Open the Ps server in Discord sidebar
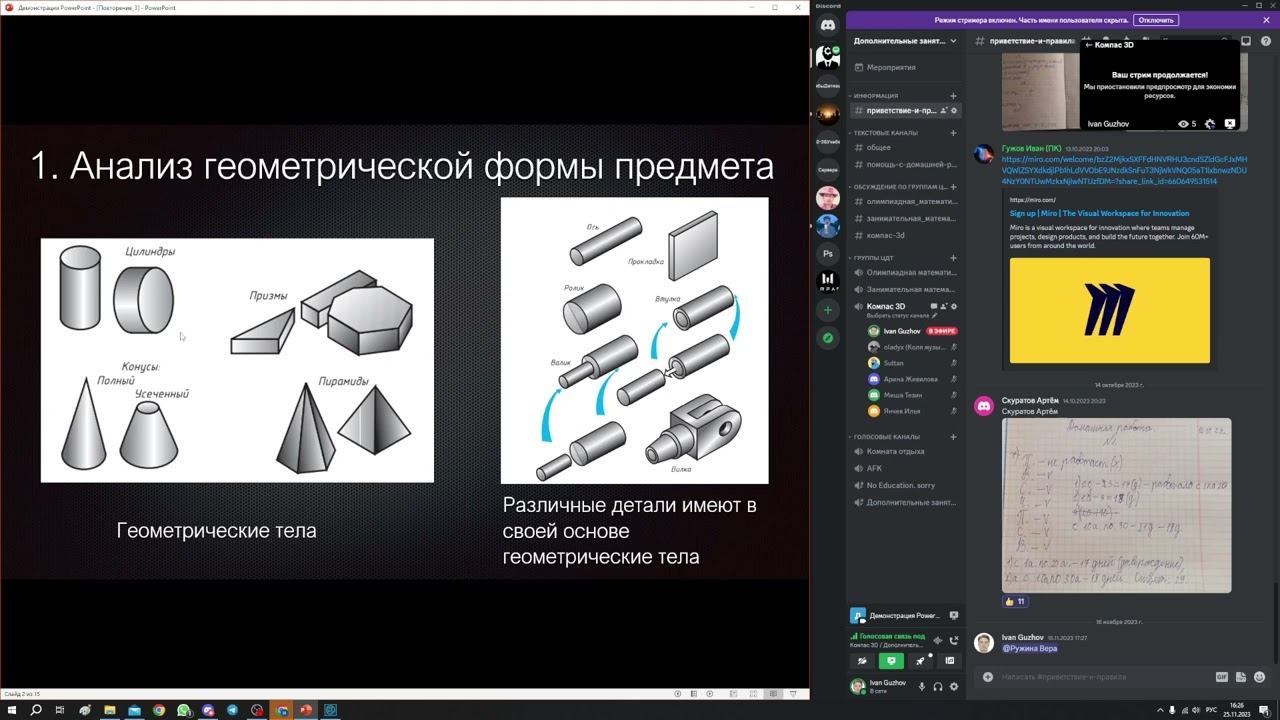 pyautogui.click(x=828, y=254)
